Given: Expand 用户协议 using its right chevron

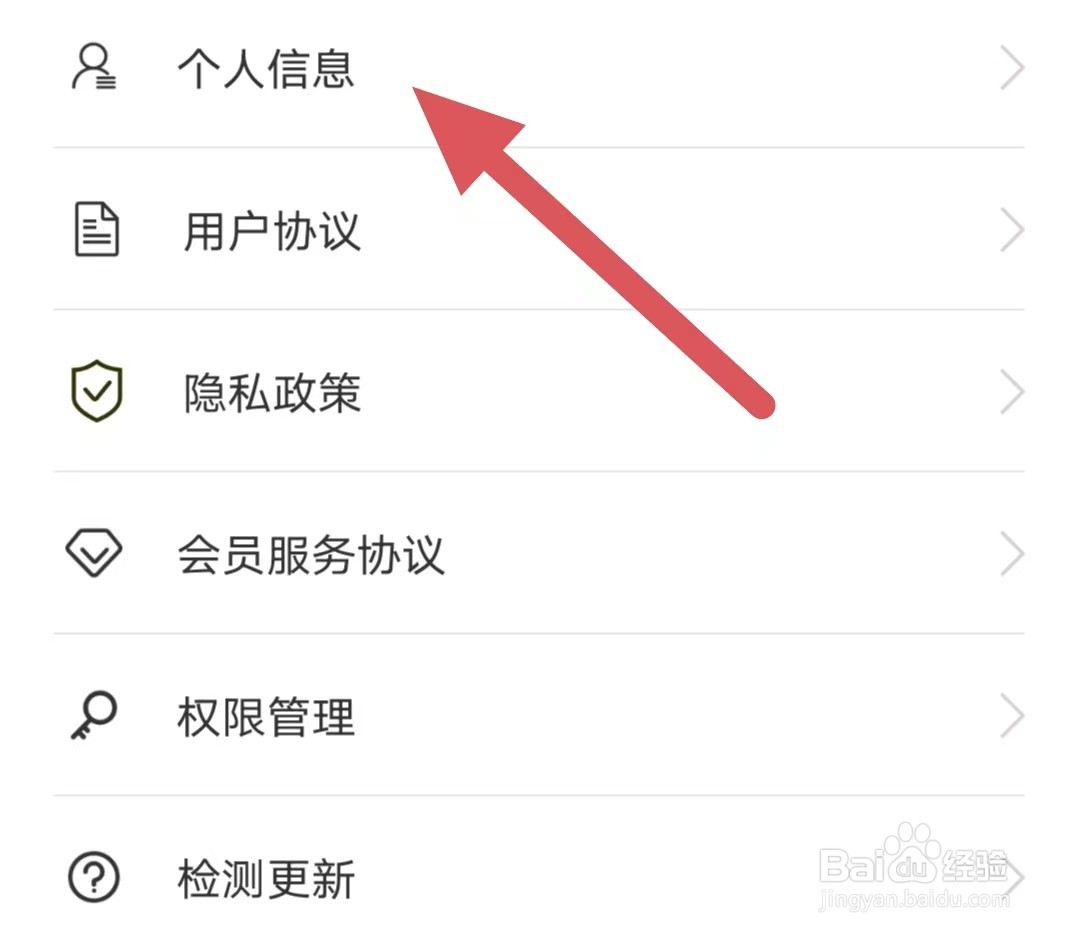Looking at the screenshot, I should (1012, 230).
